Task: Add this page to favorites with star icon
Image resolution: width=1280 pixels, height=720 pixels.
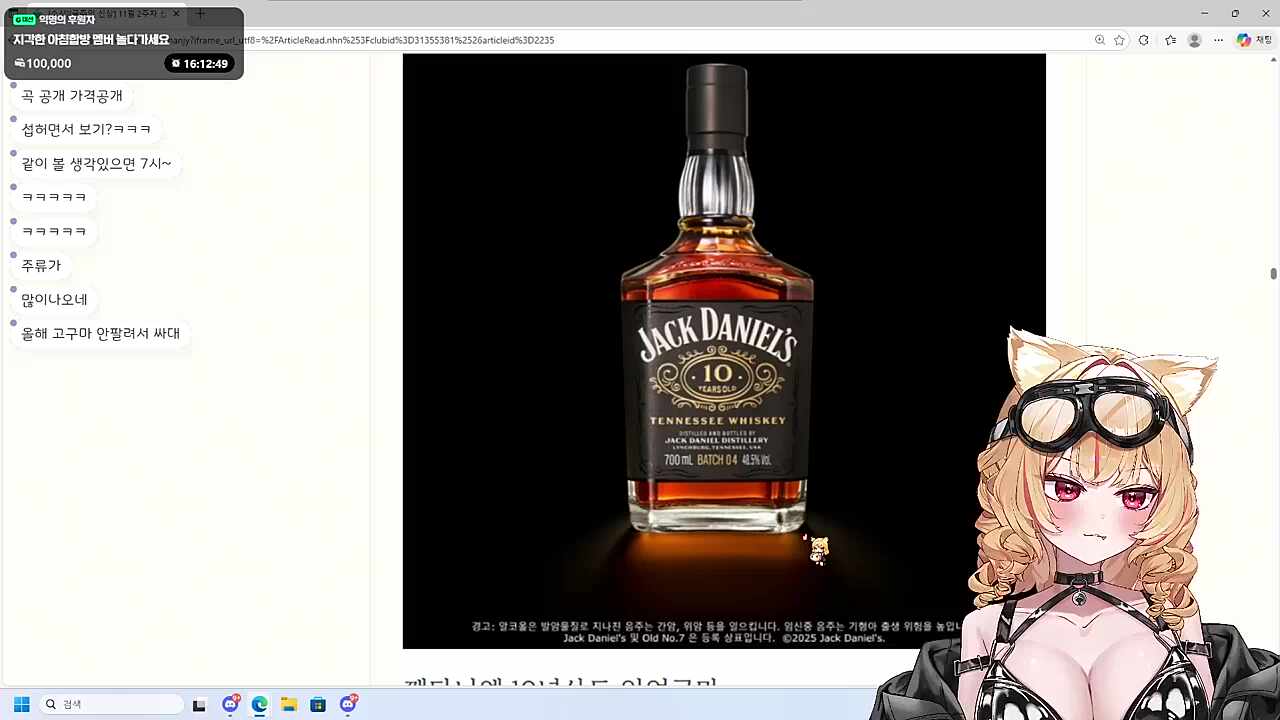Action: click(1119, 40)
